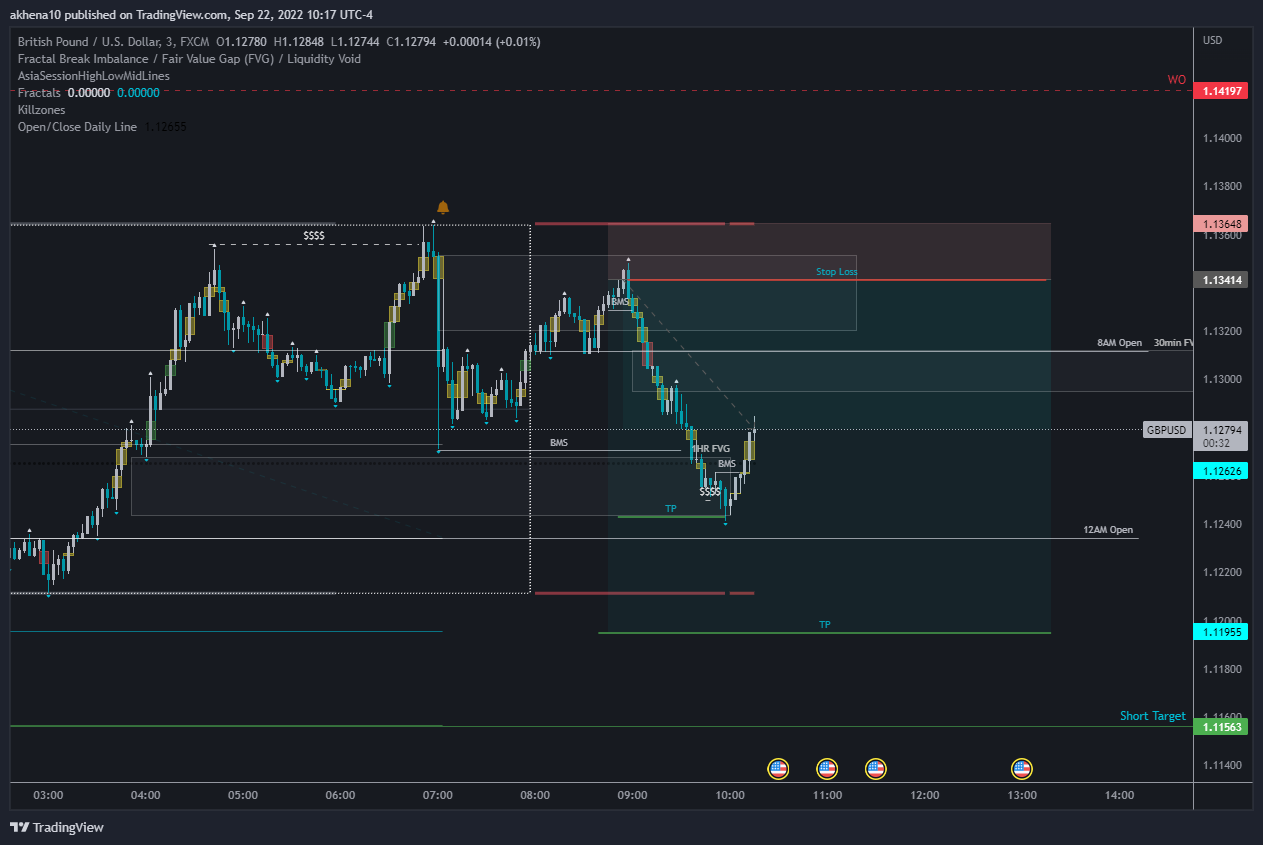Select the cyan 1.12626 price label
1263x845 pixels.
pyautogui.click(x=1223, y=471)
